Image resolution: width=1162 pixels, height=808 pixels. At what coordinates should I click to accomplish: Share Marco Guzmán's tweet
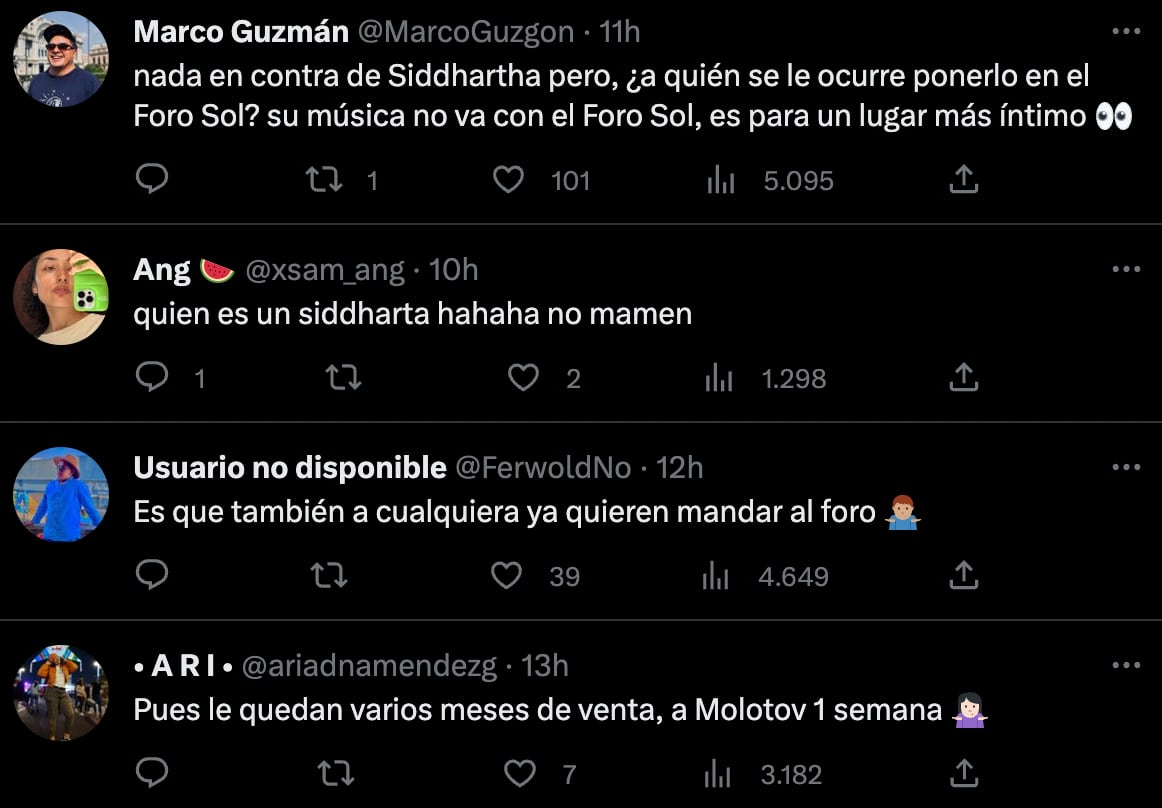[x=963, y=180]
